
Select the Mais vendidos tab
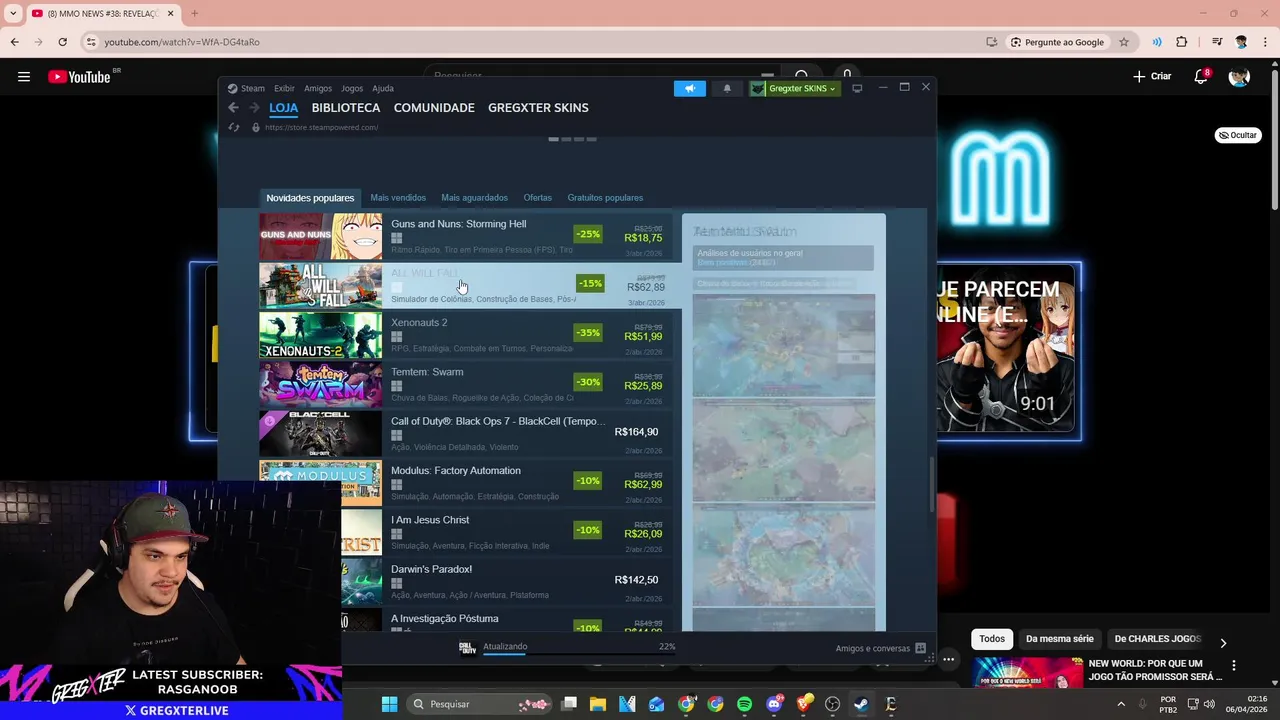pyautogui.click(x=398, y=198)
